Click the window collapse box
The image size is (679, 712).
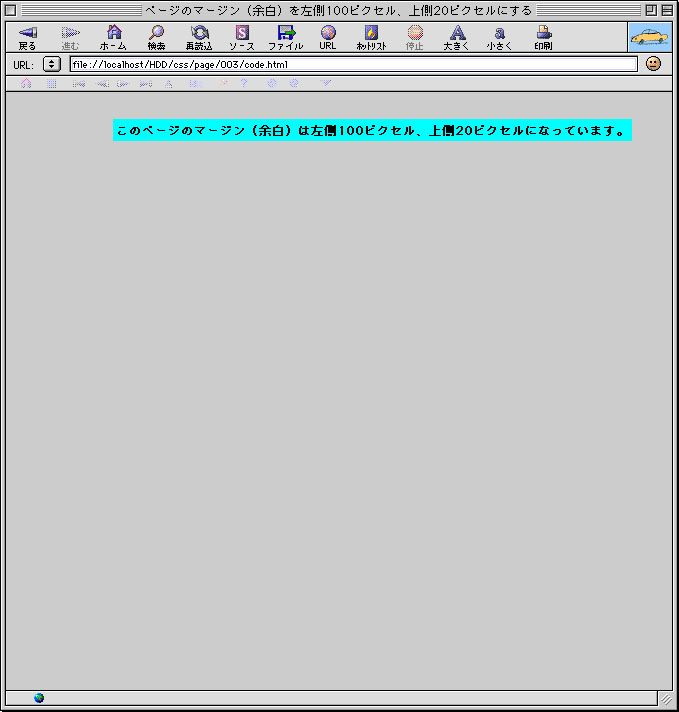tap(667, 10)
